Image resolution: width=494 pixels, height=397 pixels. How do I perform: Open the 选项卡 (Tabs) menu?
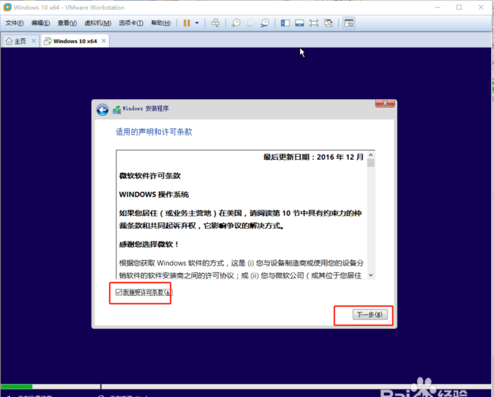(131, 23)
